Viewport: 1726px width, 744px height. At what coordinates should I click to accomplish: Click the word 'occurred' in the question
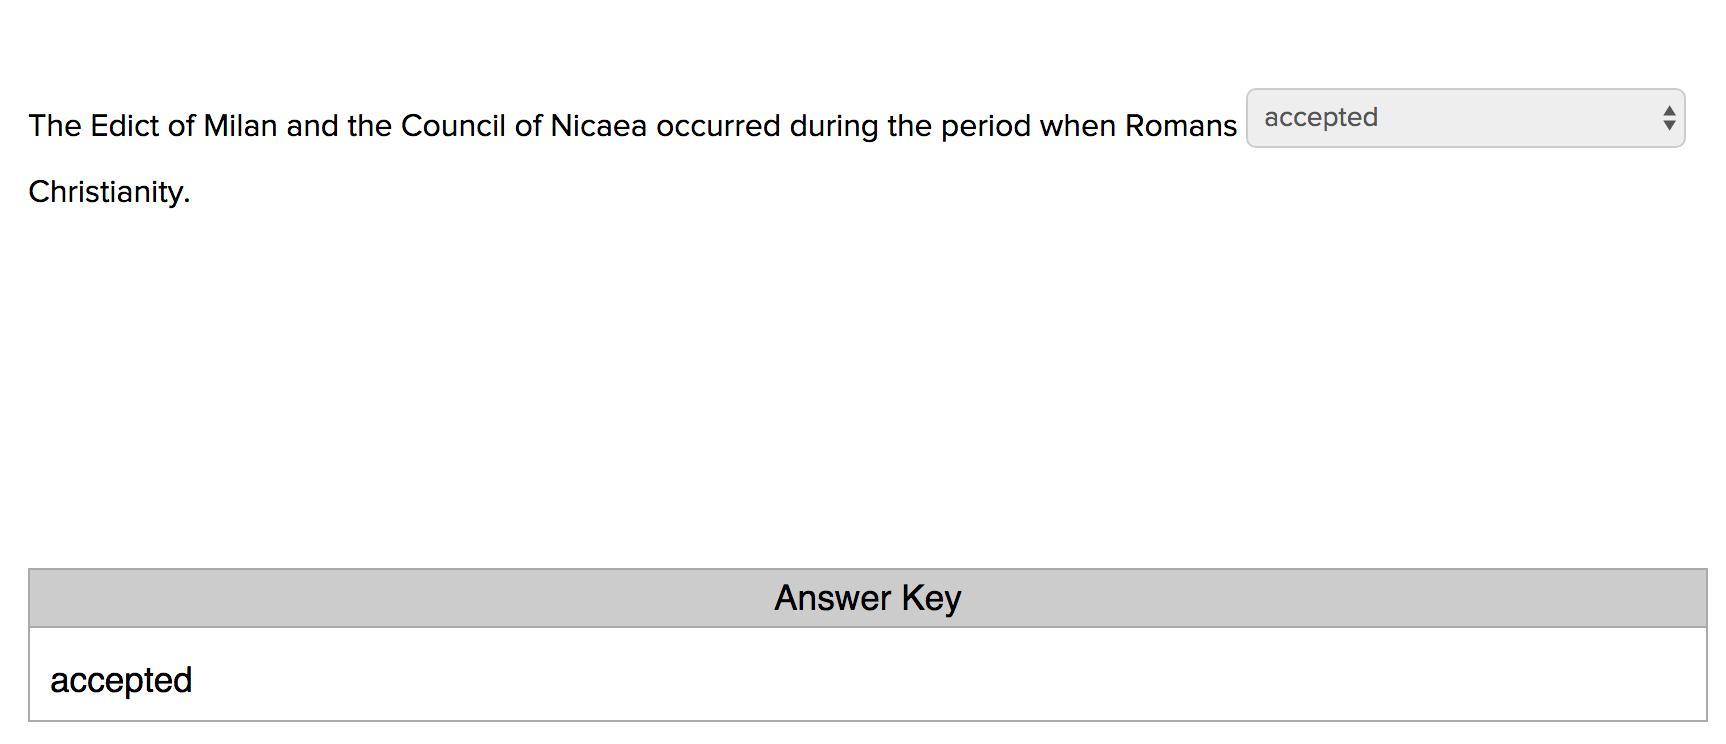pos(717,126)
